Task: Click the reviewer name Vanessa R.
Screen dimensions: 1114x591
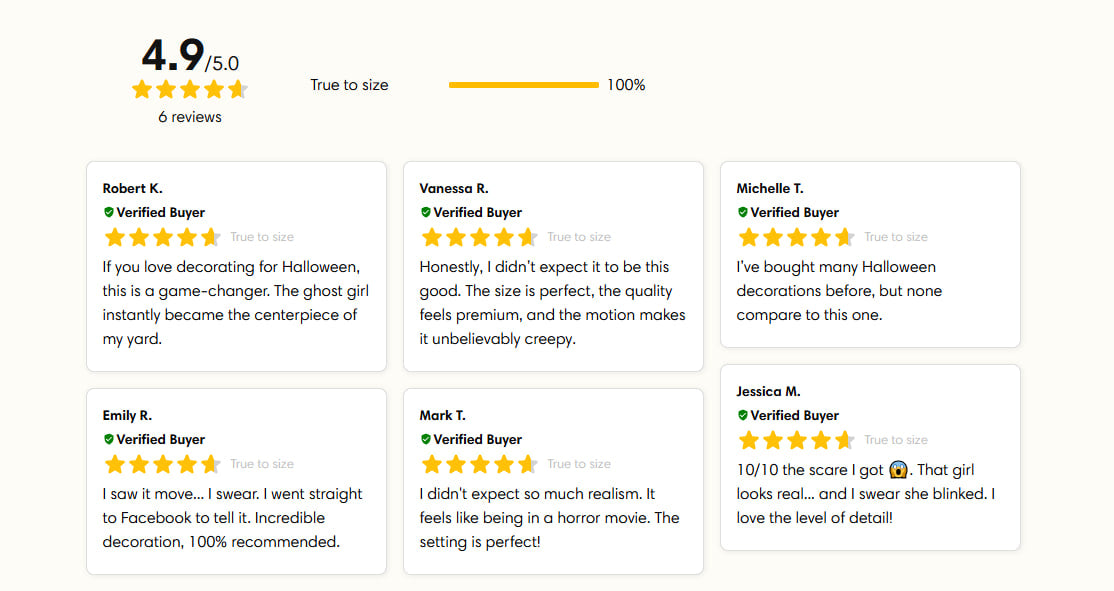Action: click(454, 189)
